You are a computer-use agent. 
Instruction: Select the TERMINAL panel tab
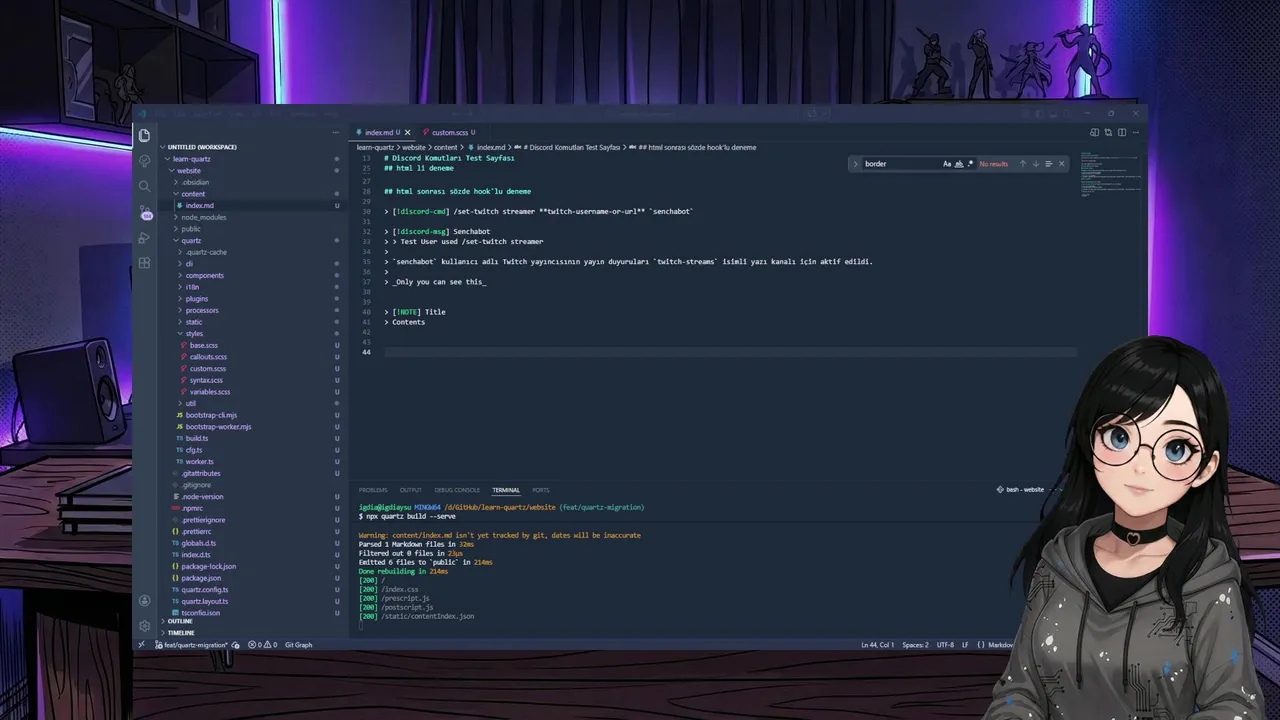click(x=506, y=490)
